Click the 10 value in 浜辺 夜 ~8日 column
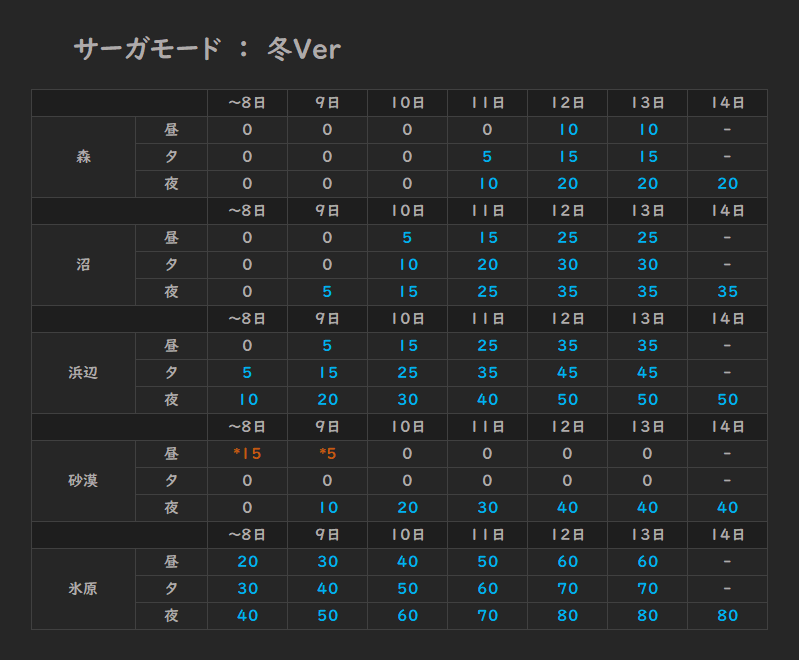The height and width of the screenshot is (660, 799). coord(248,400)
